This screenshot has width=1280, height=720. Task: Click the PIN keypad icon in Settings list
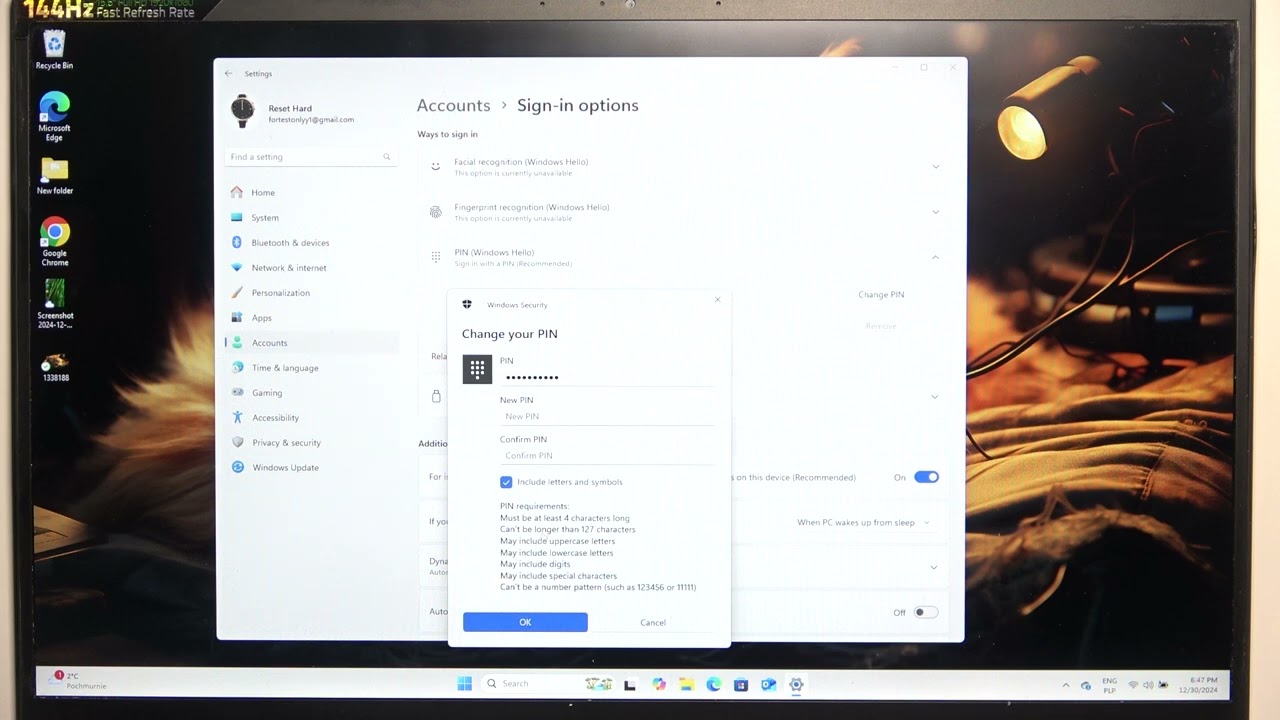point(435,257)
